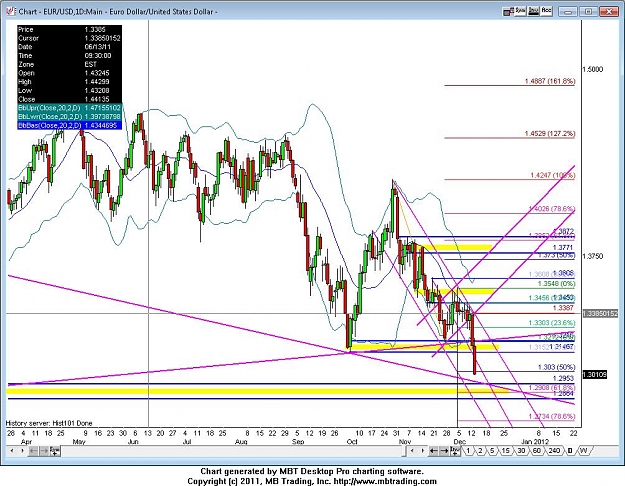Image resolution: width=625 pixels, height=486 pixels.
Task: Click the Close value 1.44135 in data box
Action: [99, 99]
